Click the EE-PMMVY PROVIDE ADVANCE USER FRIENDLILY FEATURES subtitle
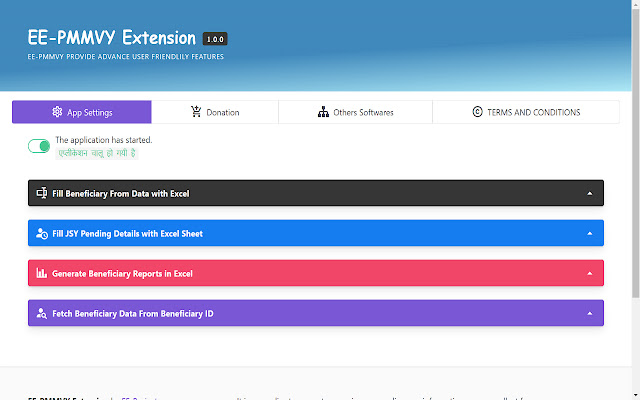The height and width of the screenshot is (400, 640). point(126,56)
